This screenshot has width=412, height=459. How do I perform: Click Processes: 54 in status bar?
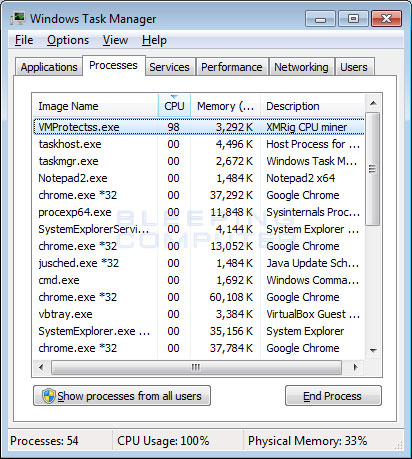click(44, 441)
